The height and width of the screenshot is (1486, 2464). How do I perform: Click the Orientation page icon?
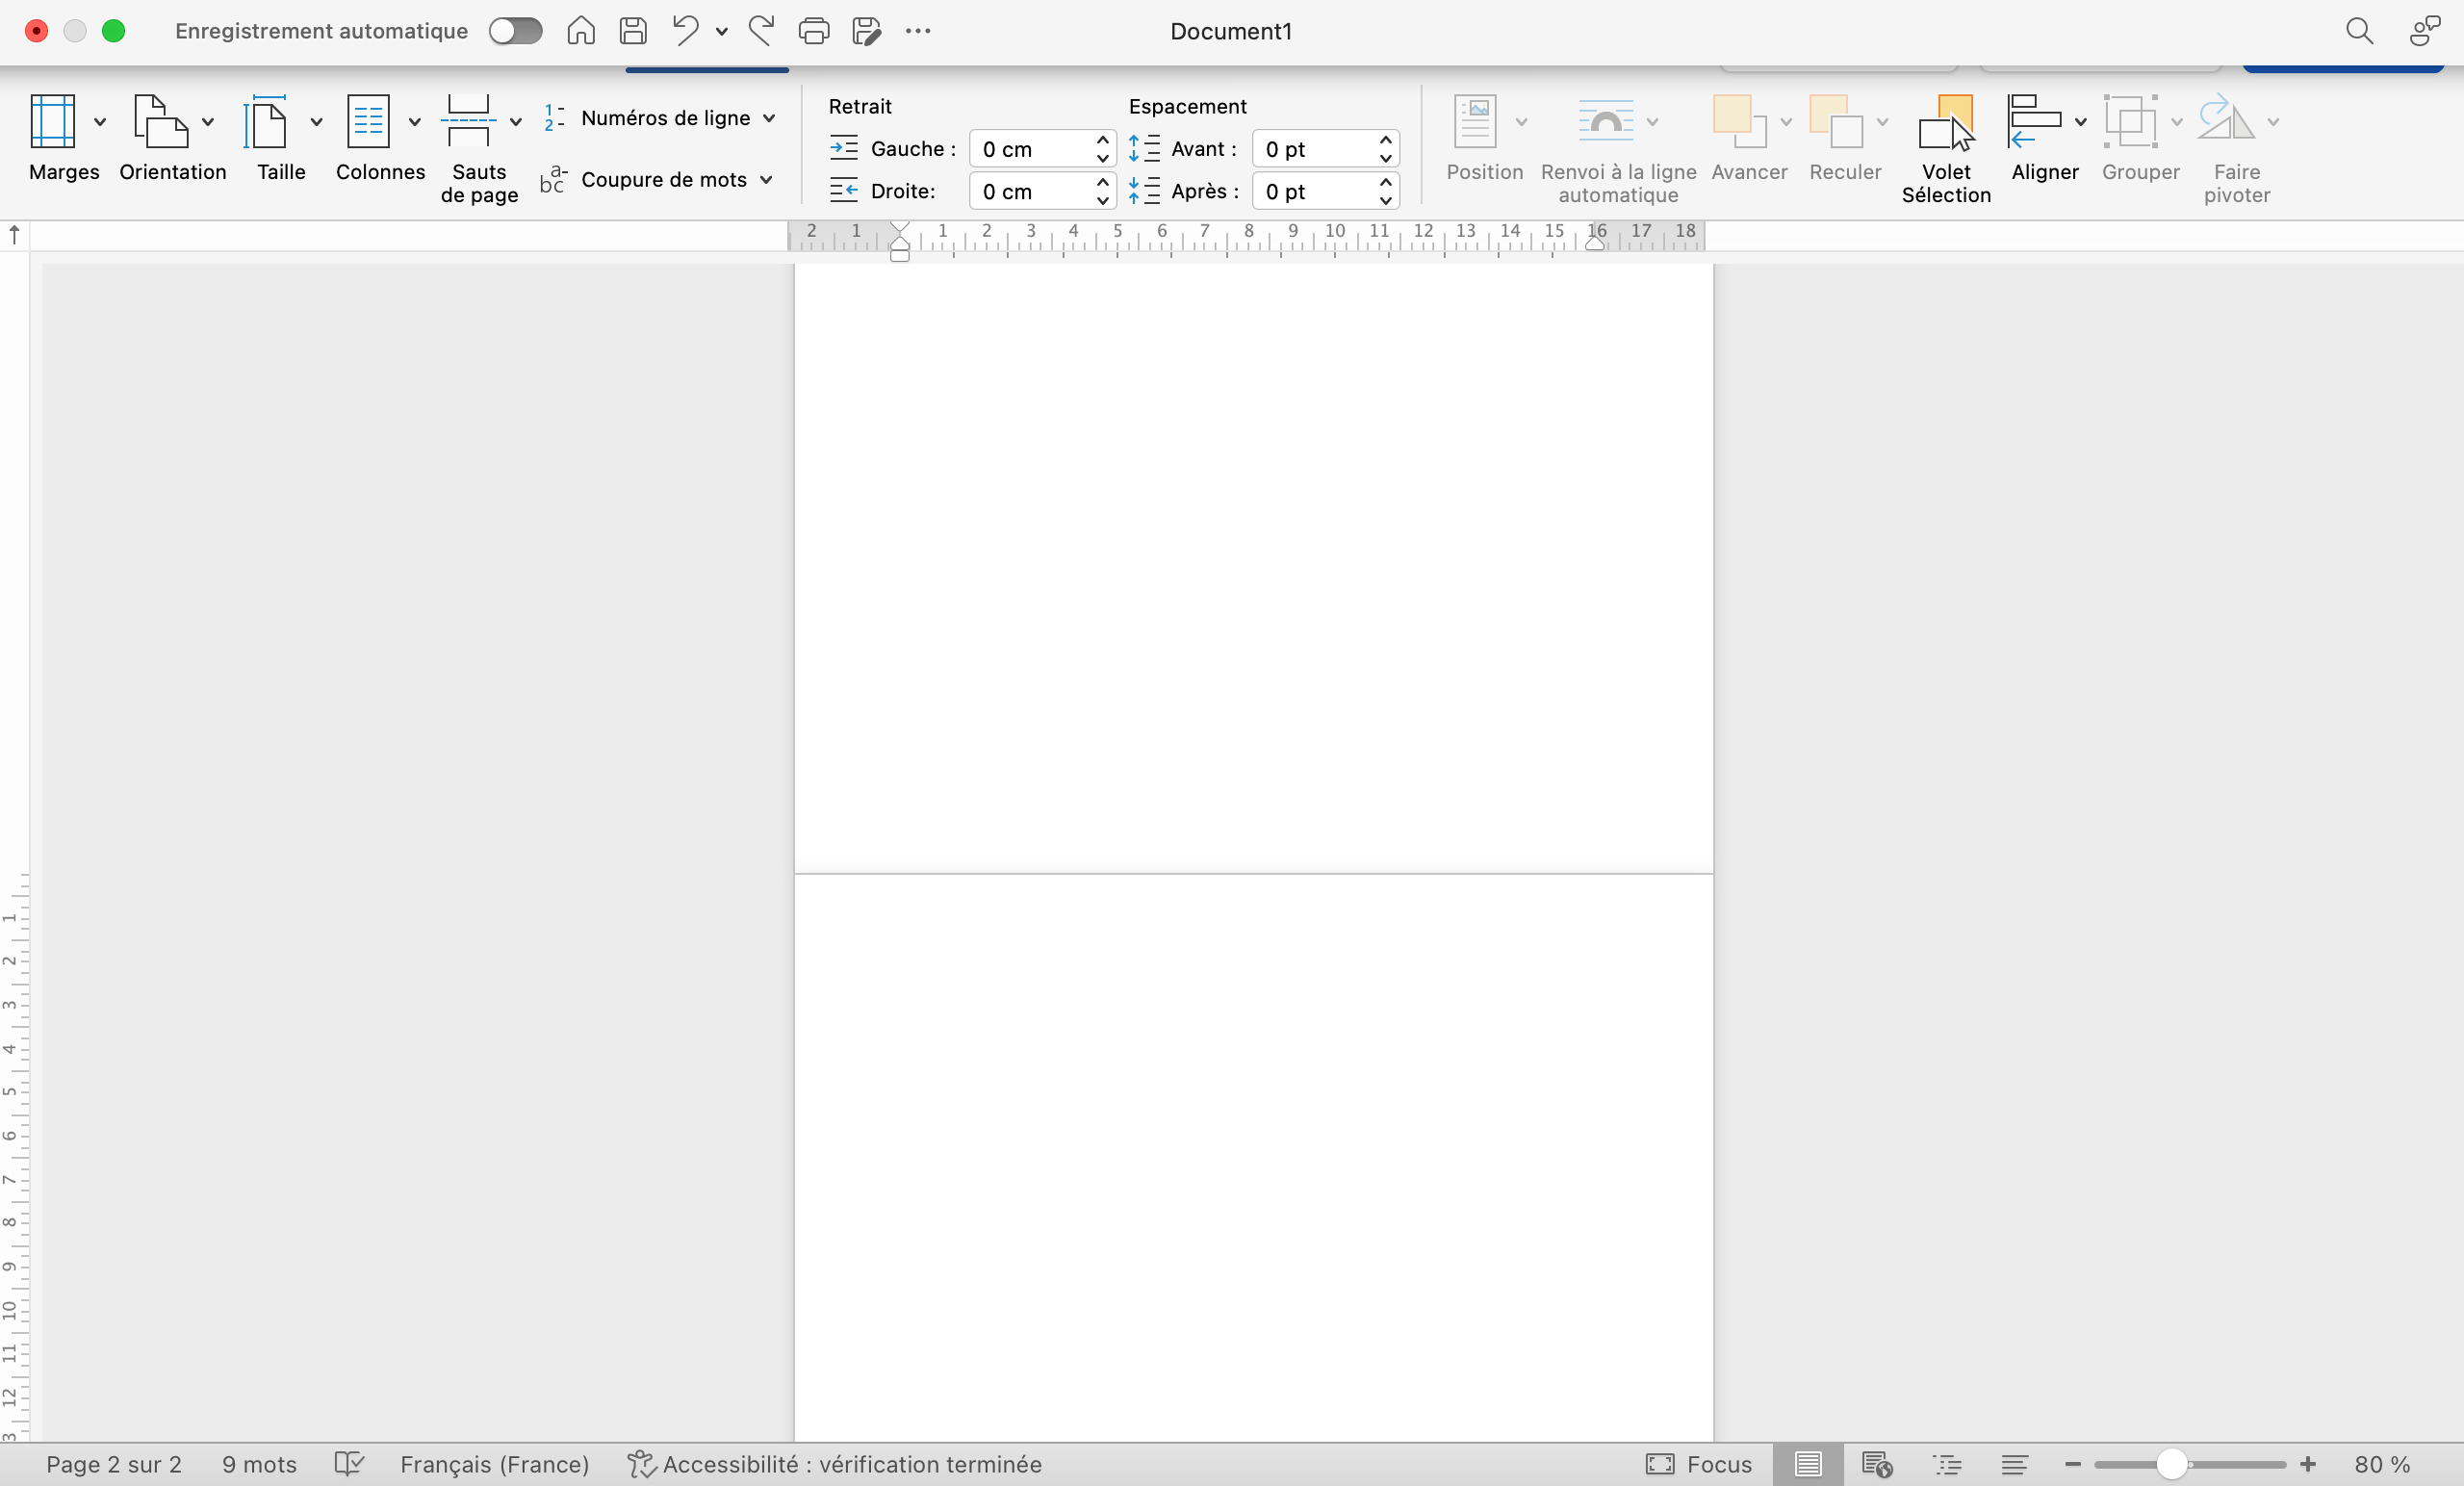(160, 122)
